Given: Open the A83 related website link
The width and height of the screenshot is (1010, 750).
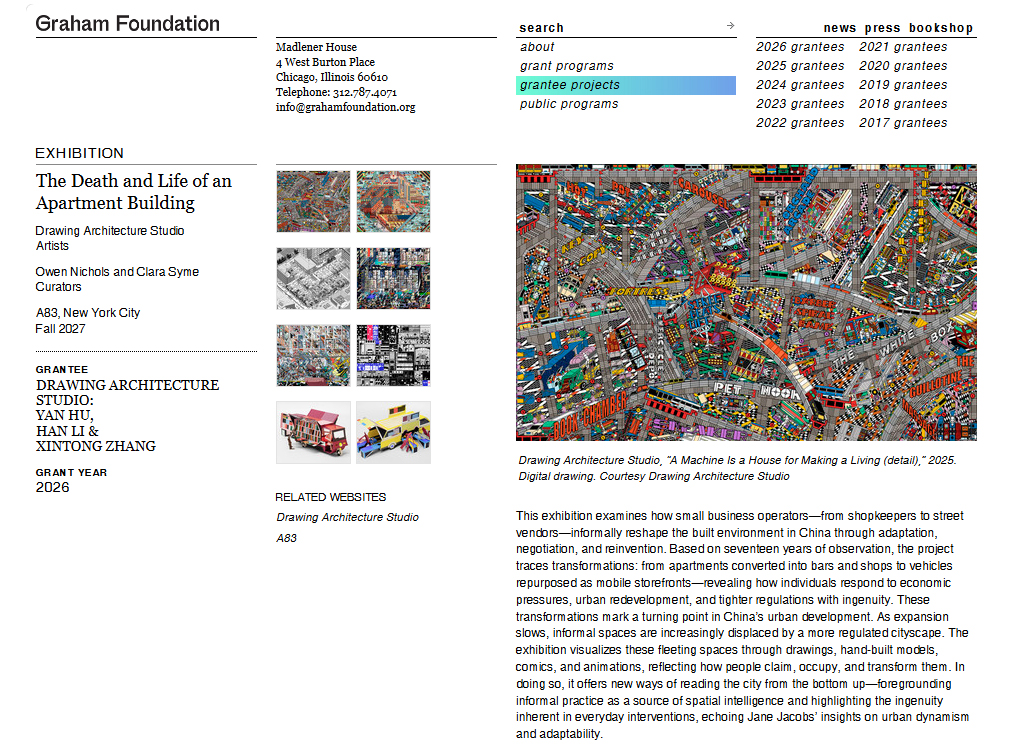Looking at the screenshot, I should click(287, 538).
